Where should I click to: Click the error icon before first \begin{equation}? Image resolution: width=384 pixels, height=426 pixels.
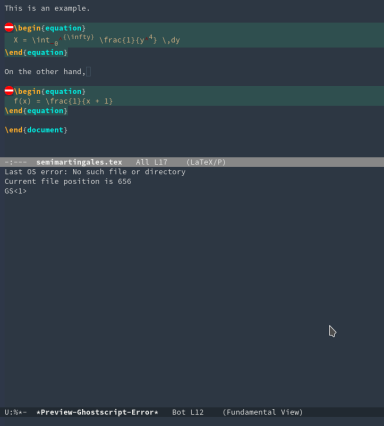tap(9, 28)
